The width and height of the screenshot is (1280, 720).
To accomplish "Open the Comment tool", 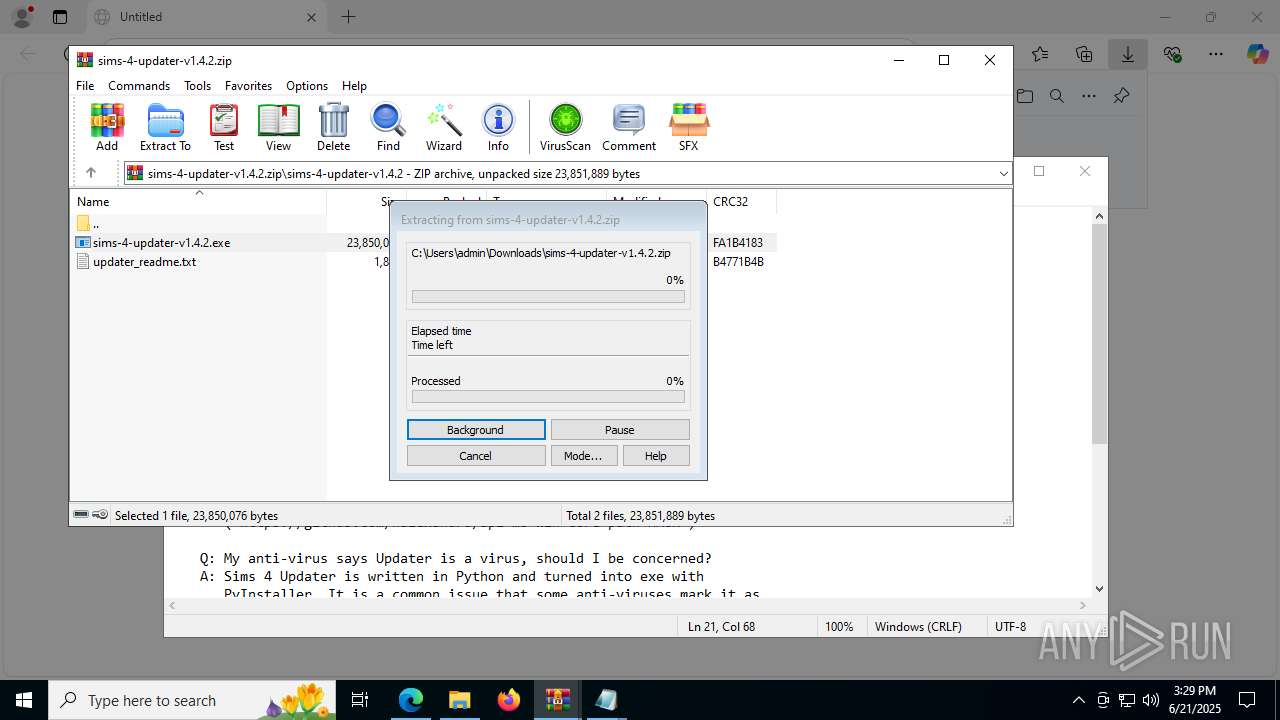I will click(x=629, y=127).
